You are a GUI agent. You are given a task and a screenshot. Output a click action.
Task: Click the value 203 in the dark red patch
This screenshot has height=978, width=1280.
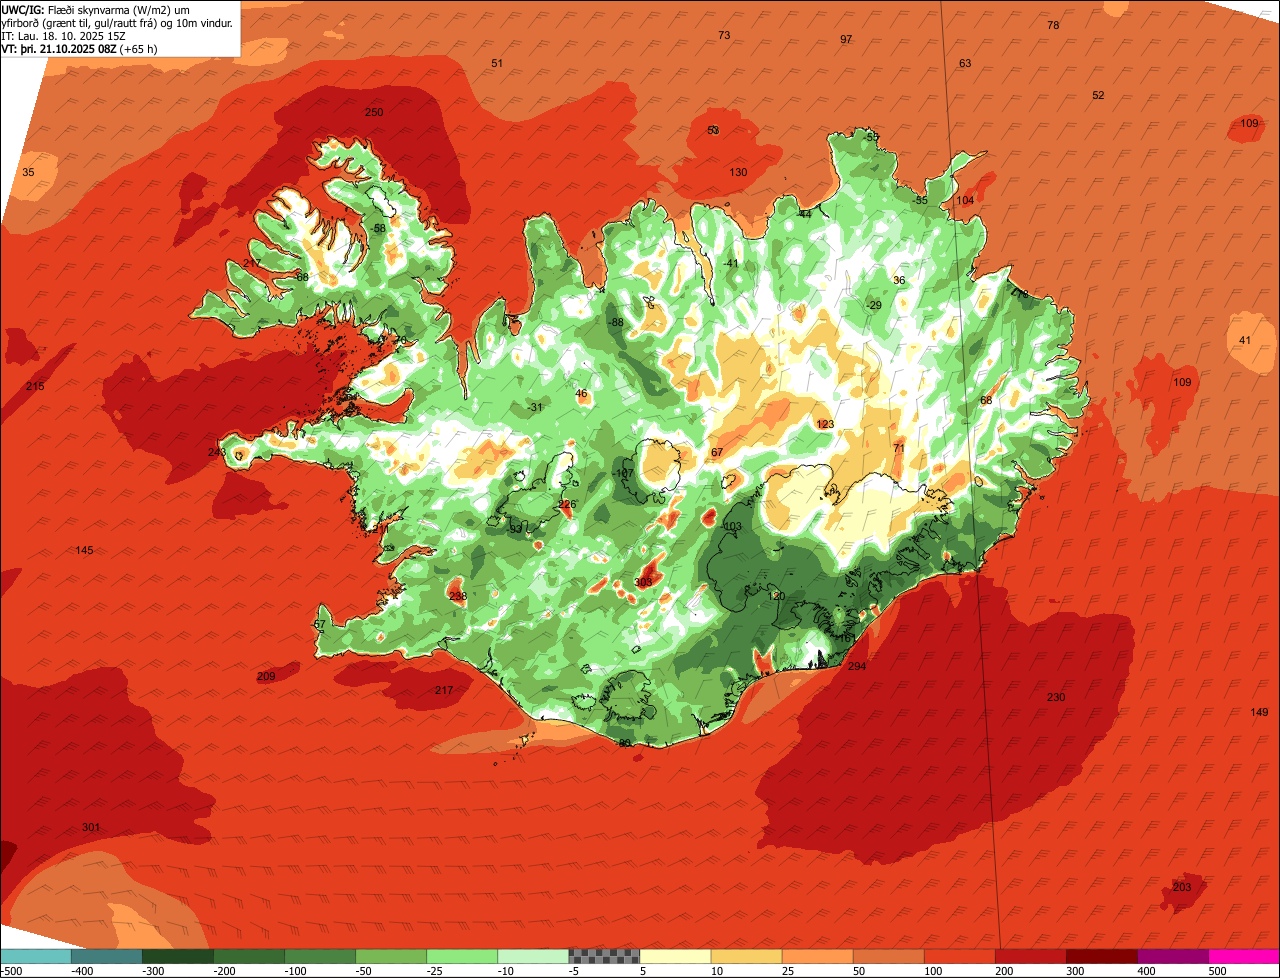point(1182,886)
